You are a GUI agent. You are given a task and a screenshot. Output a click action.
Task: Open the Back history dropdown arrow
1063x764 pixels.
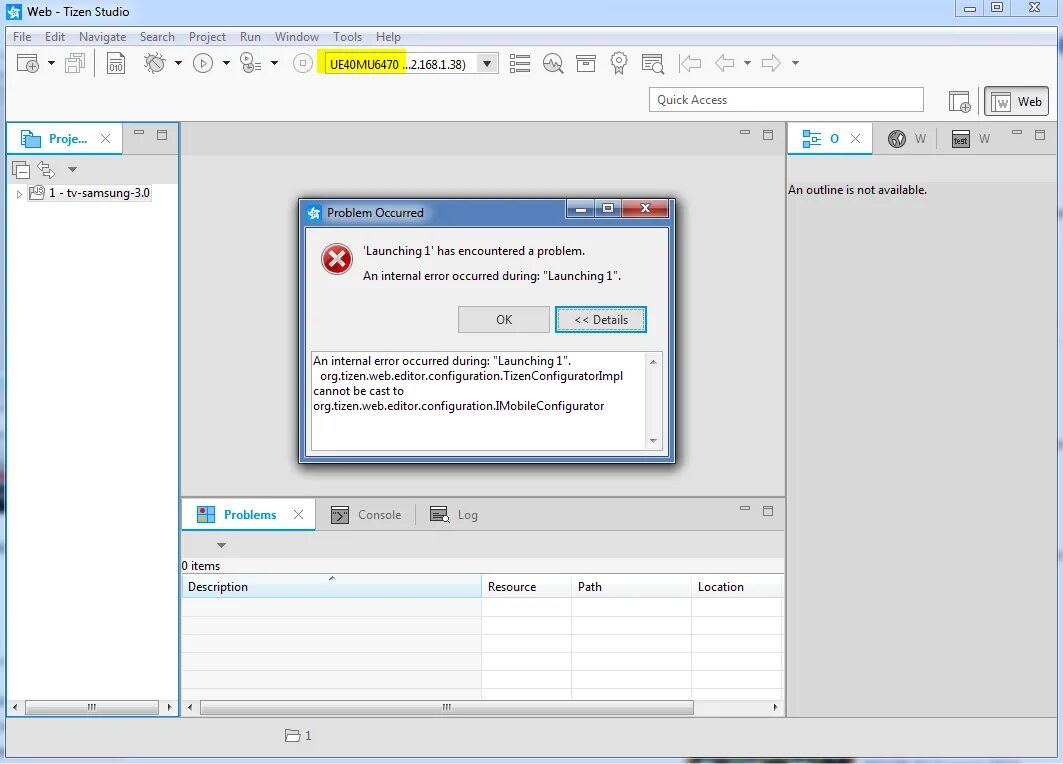(747, 64)
